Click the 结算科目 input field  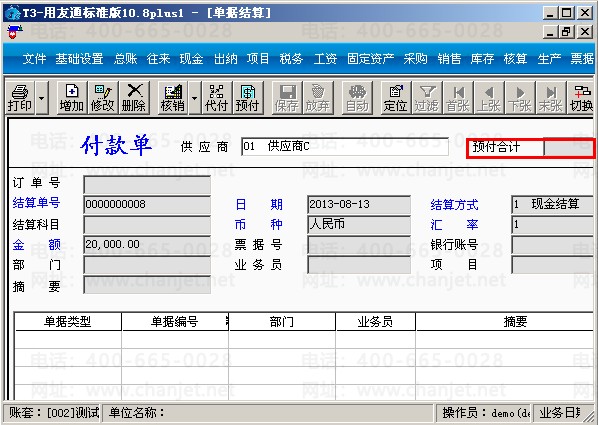[147, 225]
